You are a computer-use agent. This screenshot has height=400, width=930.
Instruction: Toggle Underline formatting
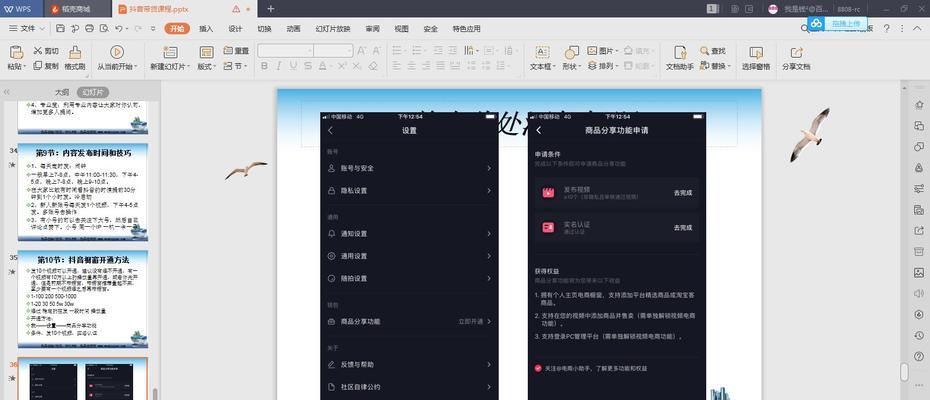(293, 66)
